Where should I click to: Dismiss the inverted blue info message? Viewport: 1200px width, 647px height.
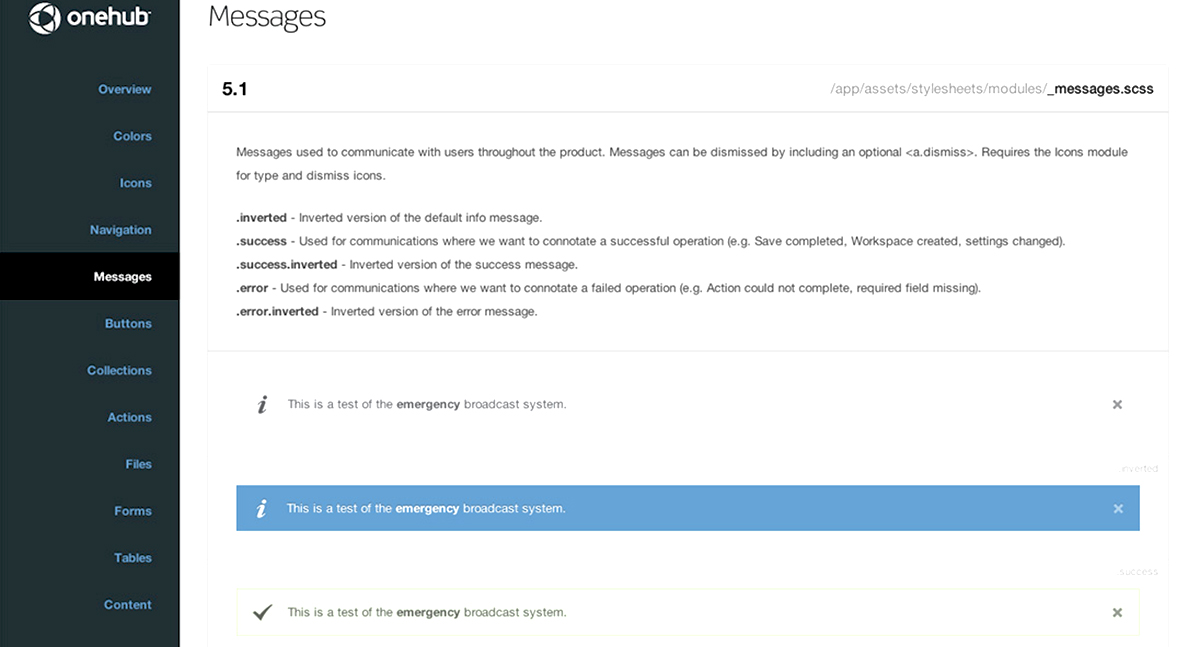tap(1118, 509)
